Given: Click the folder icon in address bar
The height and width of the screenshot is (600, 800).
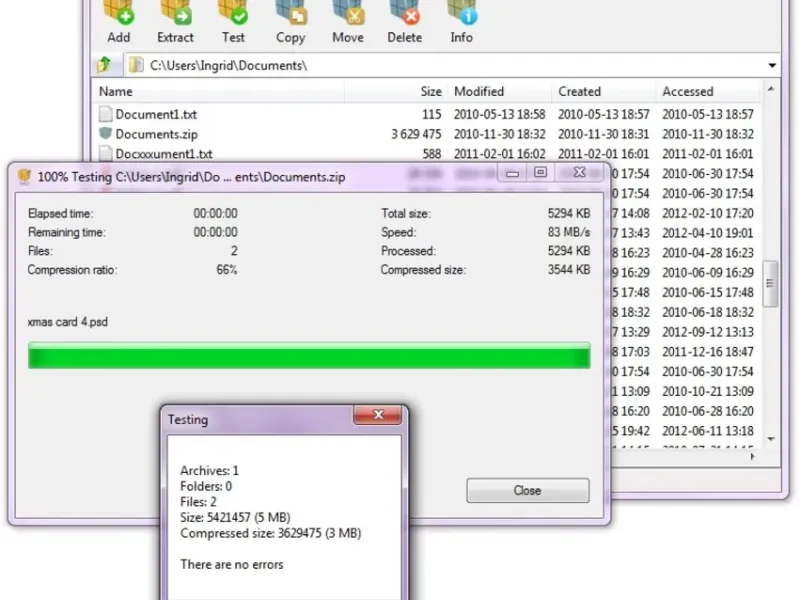Looking at the screenshot, I should (136, 65).
